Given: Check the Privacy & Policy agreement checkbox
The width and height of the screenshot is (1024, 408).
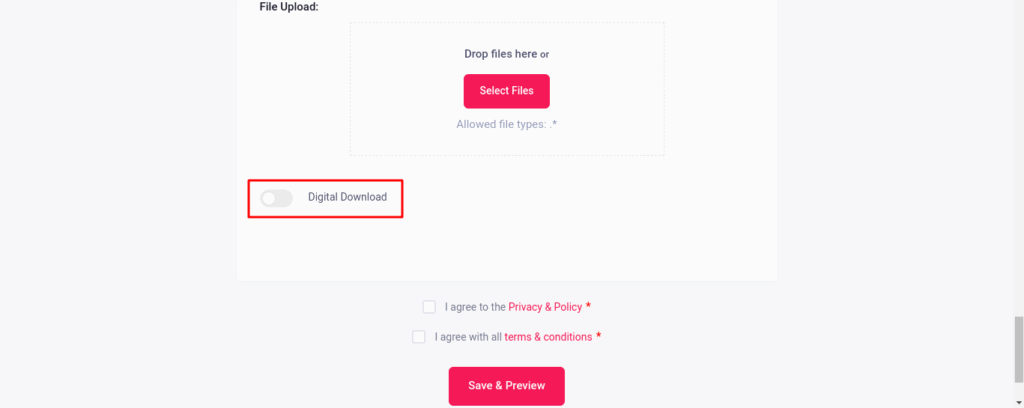Looking at the screenshot, I should 429,307.
